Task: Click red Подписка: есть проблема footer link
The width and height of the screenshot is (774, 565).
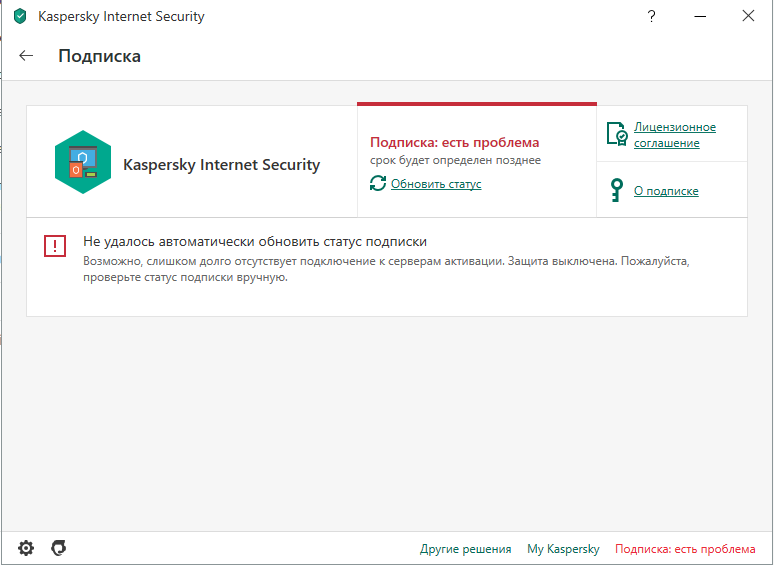Action: click(x=685, y=549)
